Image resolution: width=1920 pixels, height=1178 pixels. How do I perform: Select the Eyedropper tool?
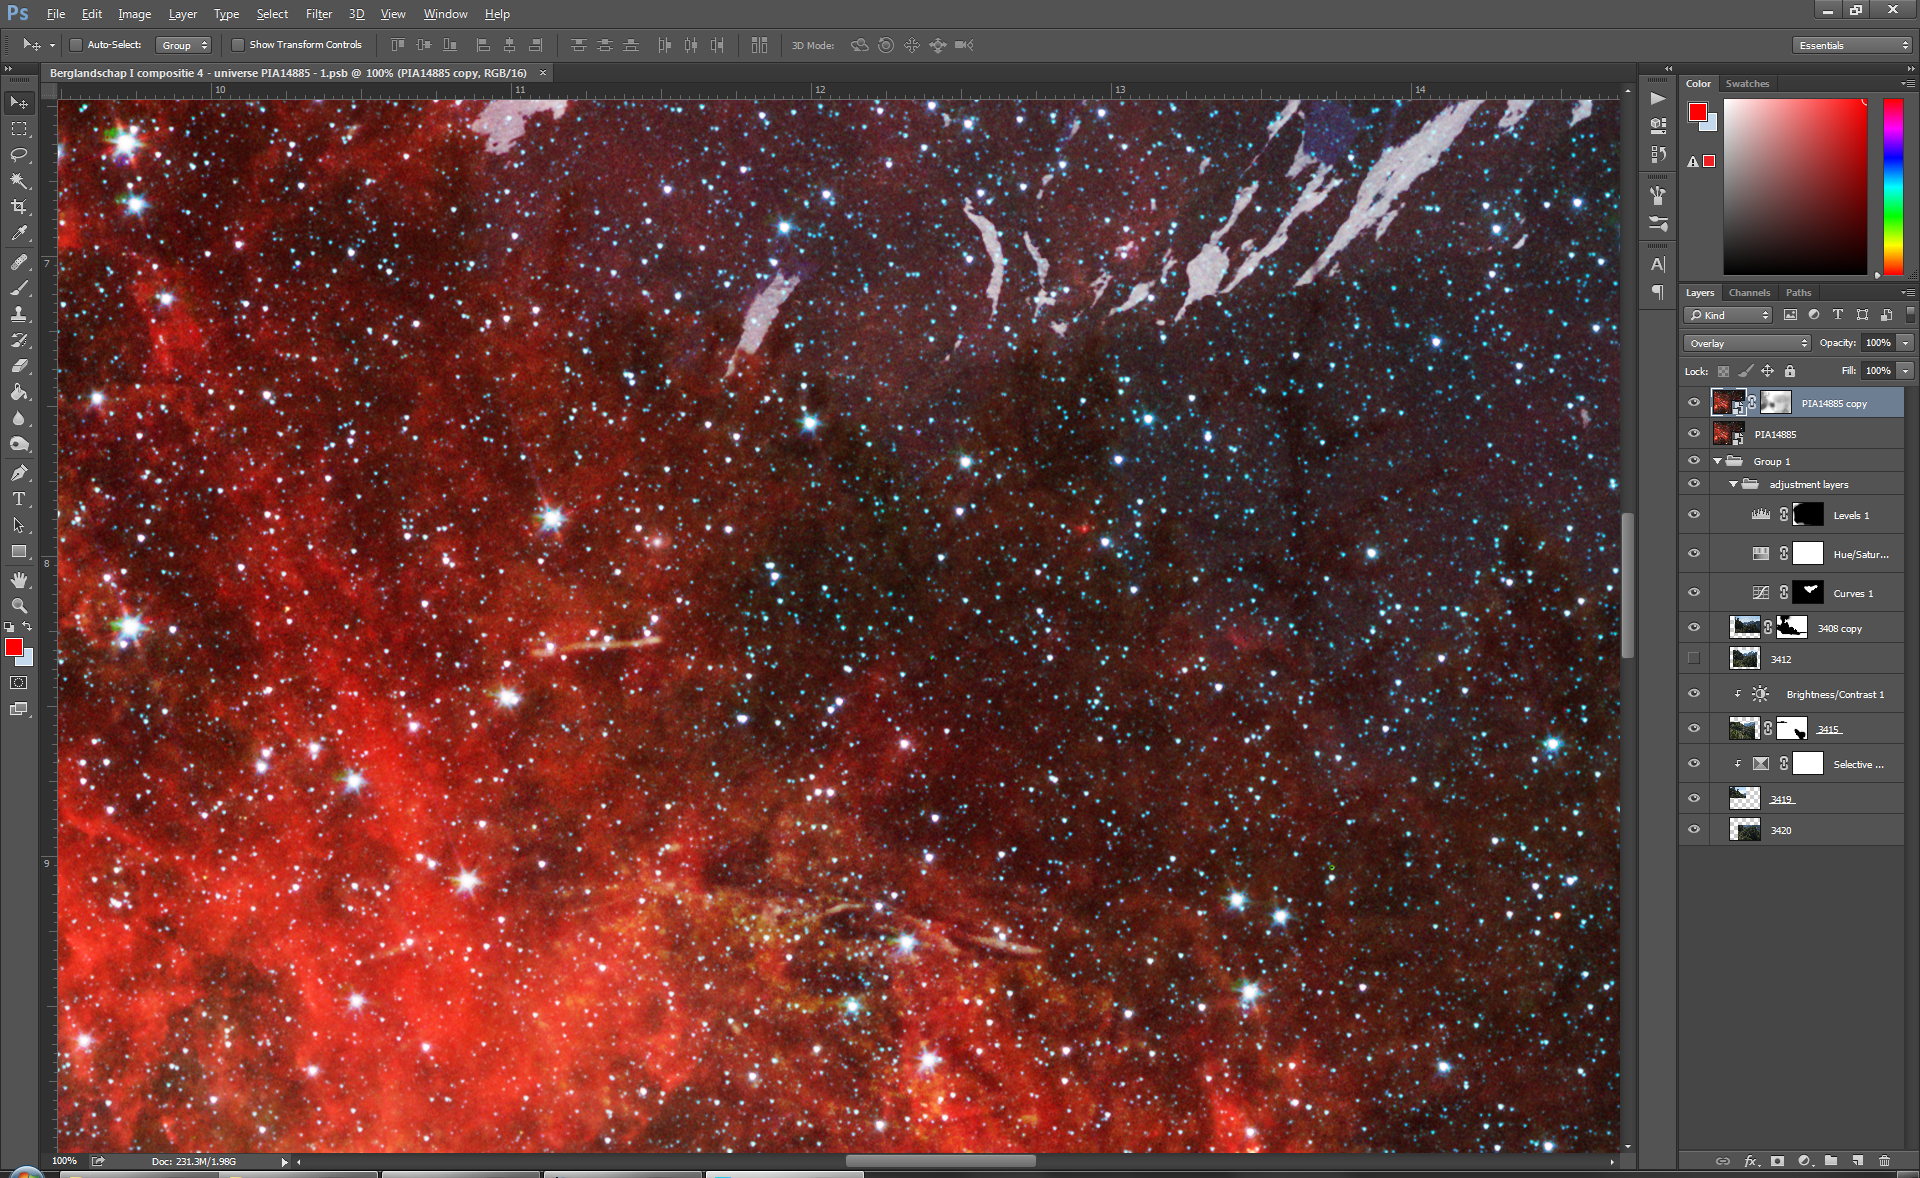pos(19,233)
